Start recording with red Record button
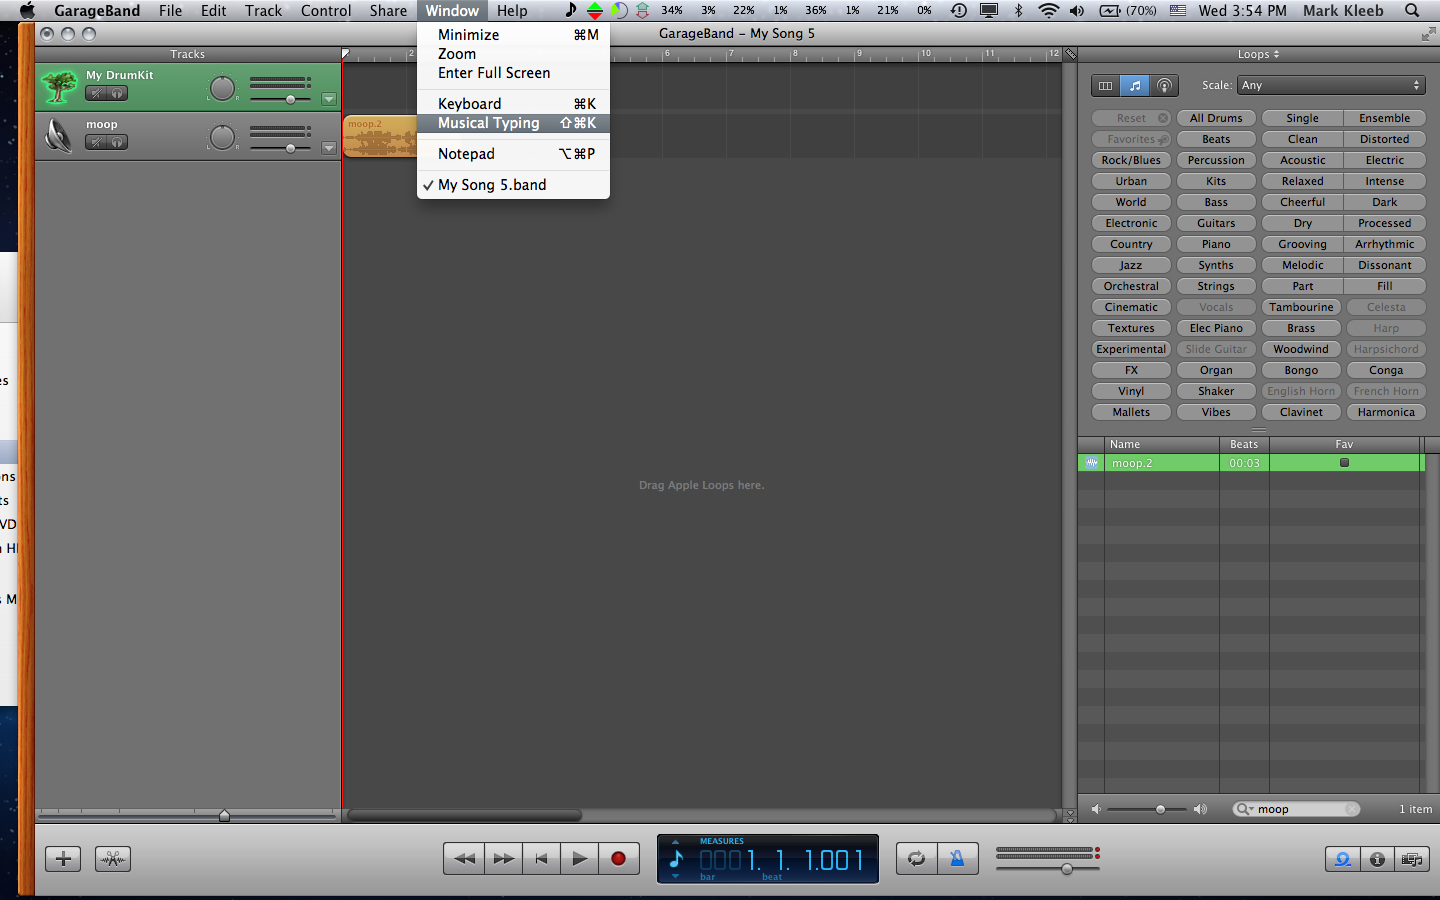This screenshot has height=900, width=1440. [618, 858]
